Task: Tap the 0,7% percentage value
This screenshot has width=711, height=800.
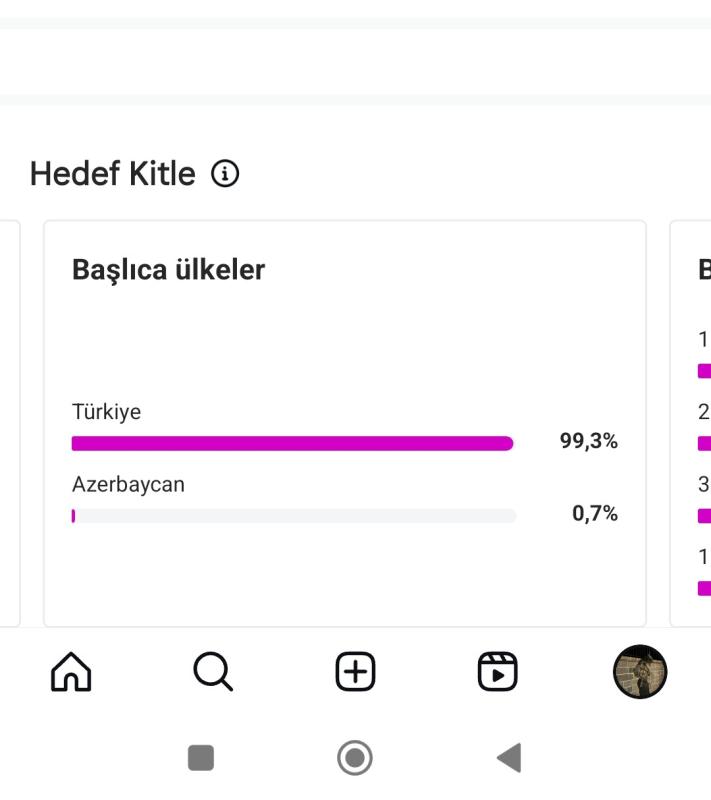Action: click(595, 513)
